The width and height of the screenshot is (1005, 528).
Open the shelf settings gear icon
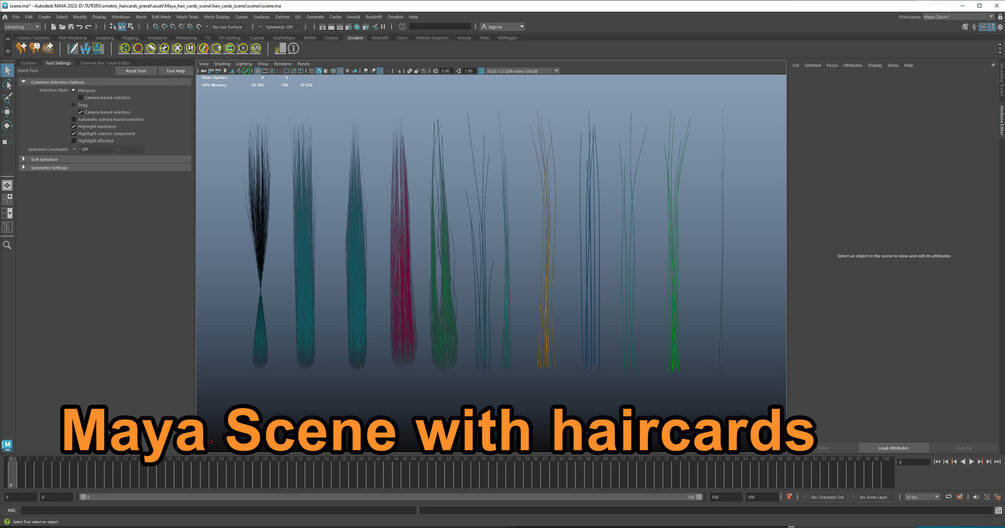(x=8, y=51)
